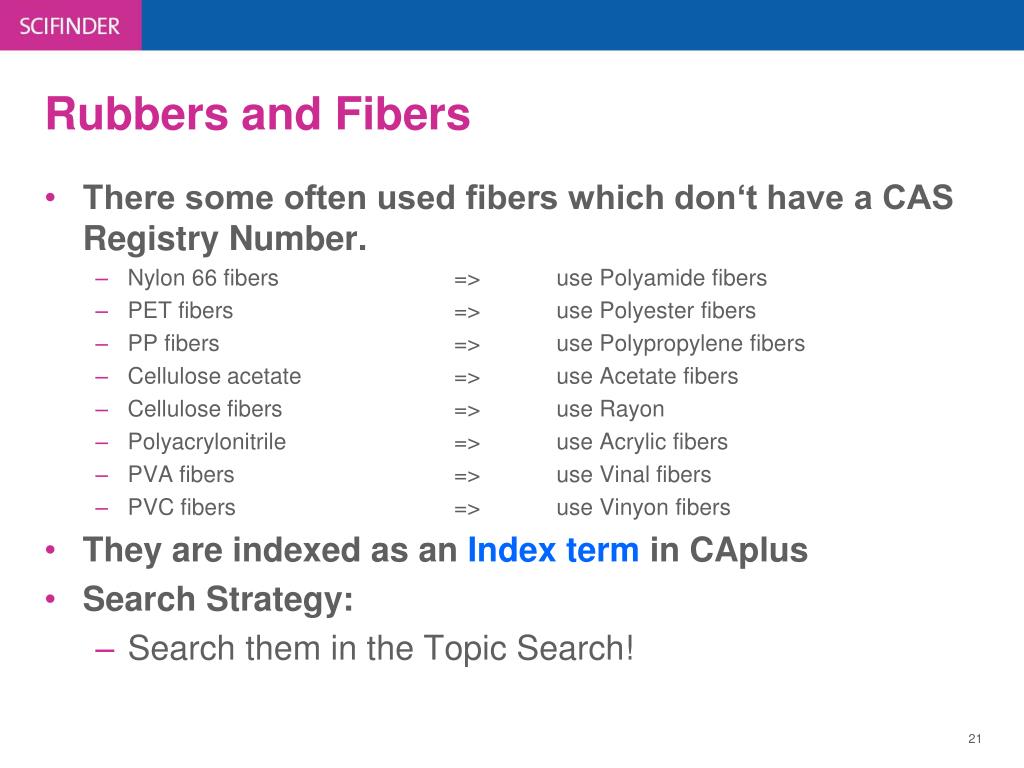Image resolution: width=1024 pixels, height=768 pixels.
Task: Select the 'use Rayon' text
Action: coord(610,409)
